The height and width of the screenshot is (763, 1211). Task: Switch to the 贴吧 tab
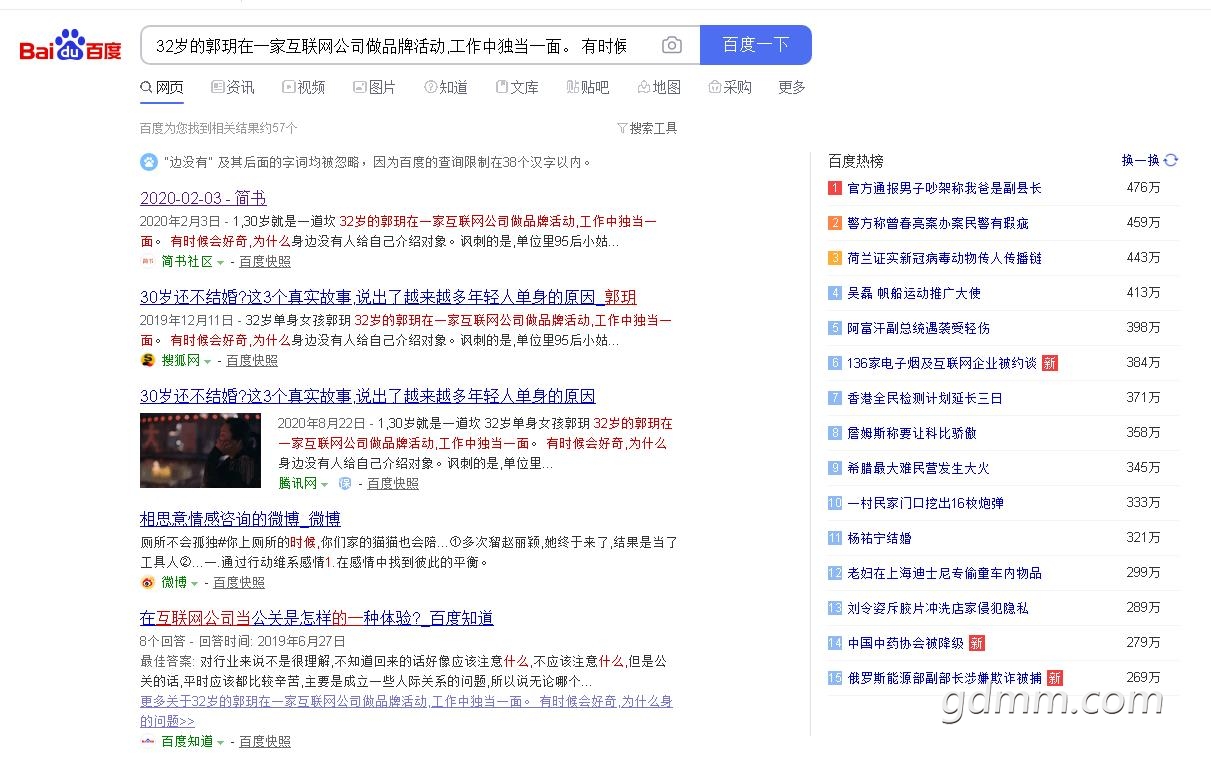(x=588, y=87)
